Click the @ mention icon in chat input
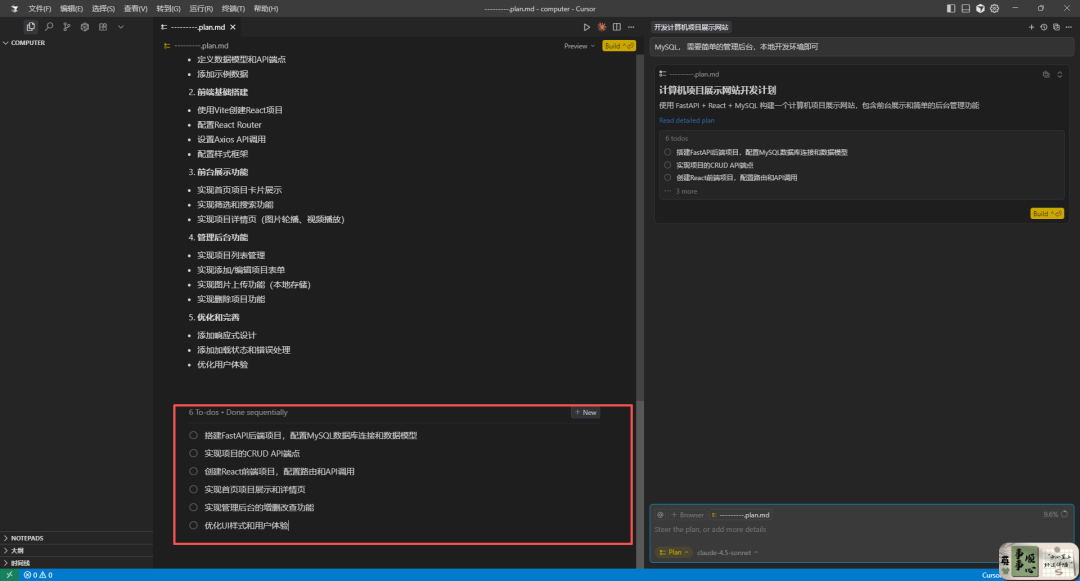 pos(660,515)
